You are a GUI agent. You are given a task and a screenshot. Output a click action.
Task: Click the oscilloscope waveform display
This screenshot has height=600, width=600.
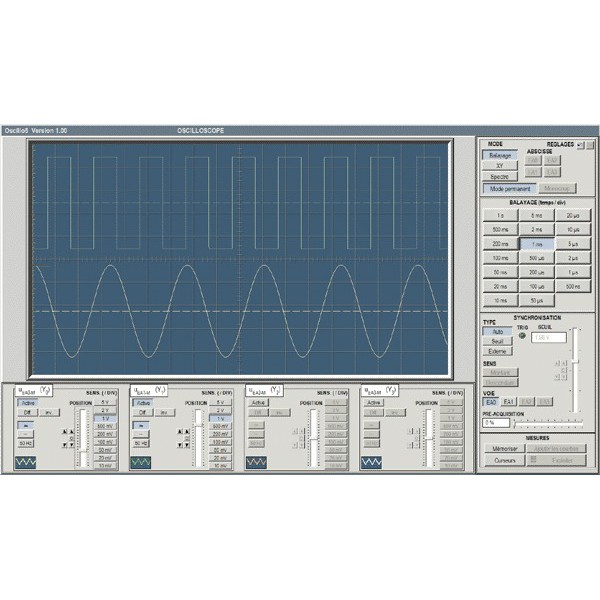[x=240, y=258]
